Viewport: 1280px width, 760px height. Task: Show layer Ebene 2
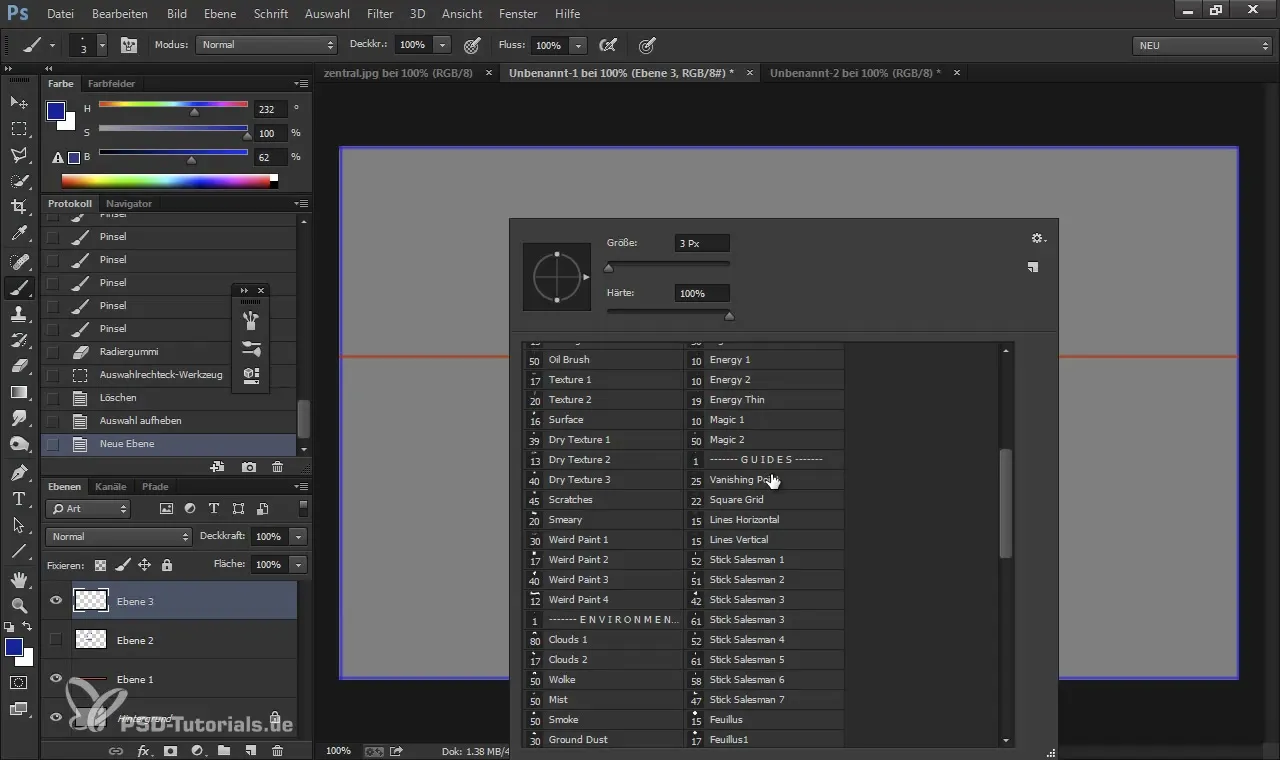(56, 640)
